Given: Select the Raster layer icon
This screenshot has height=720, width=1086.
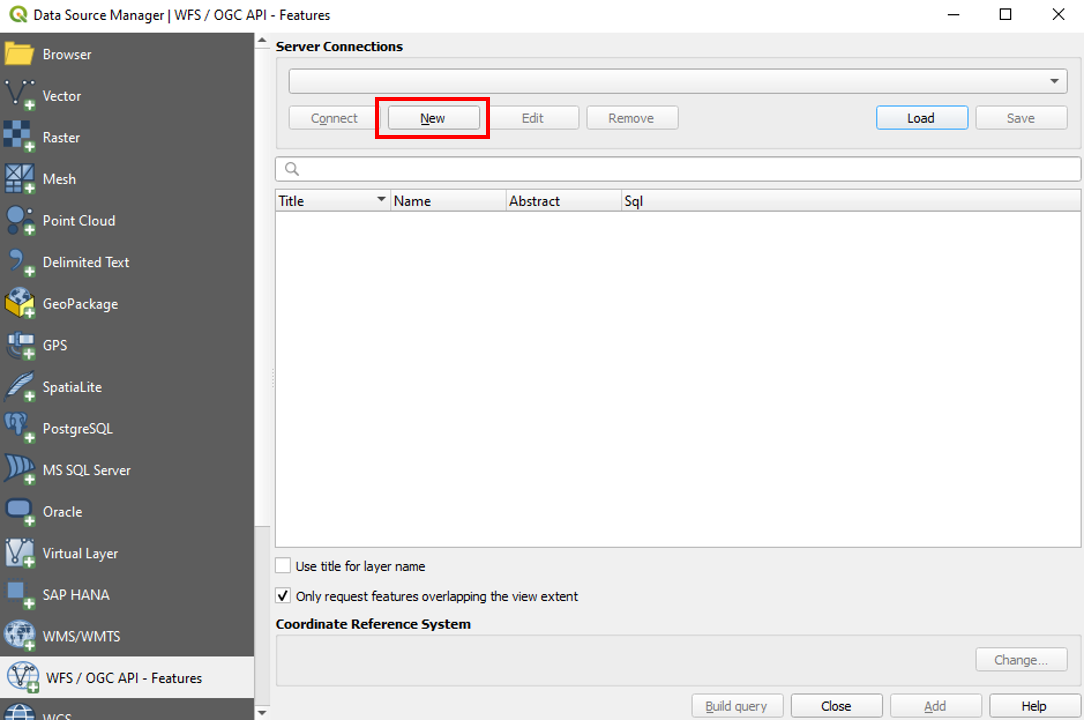Looking at the screenshot, I should (x=19, y=137).
